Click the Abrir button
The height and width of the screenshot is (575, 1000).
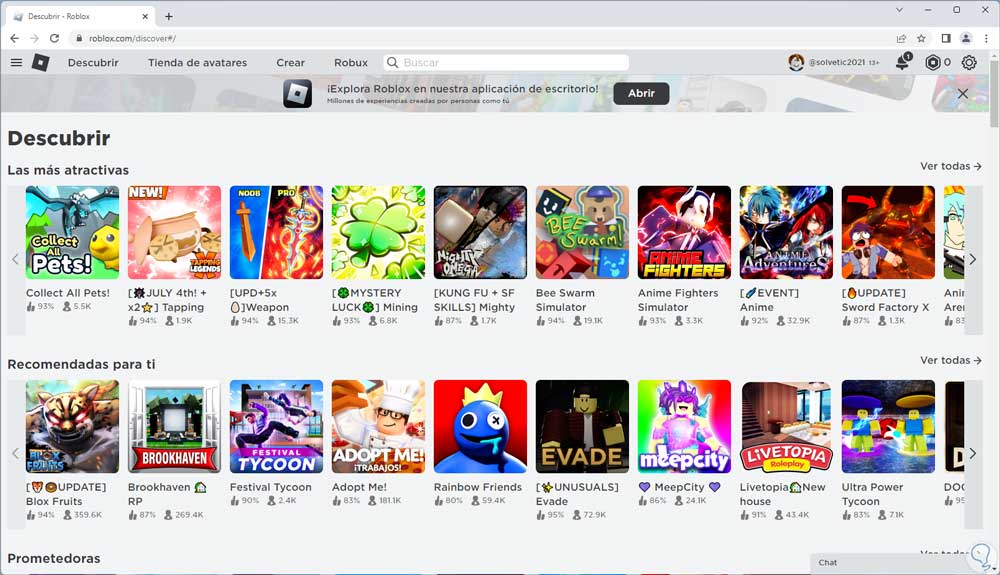pos(641,93)
